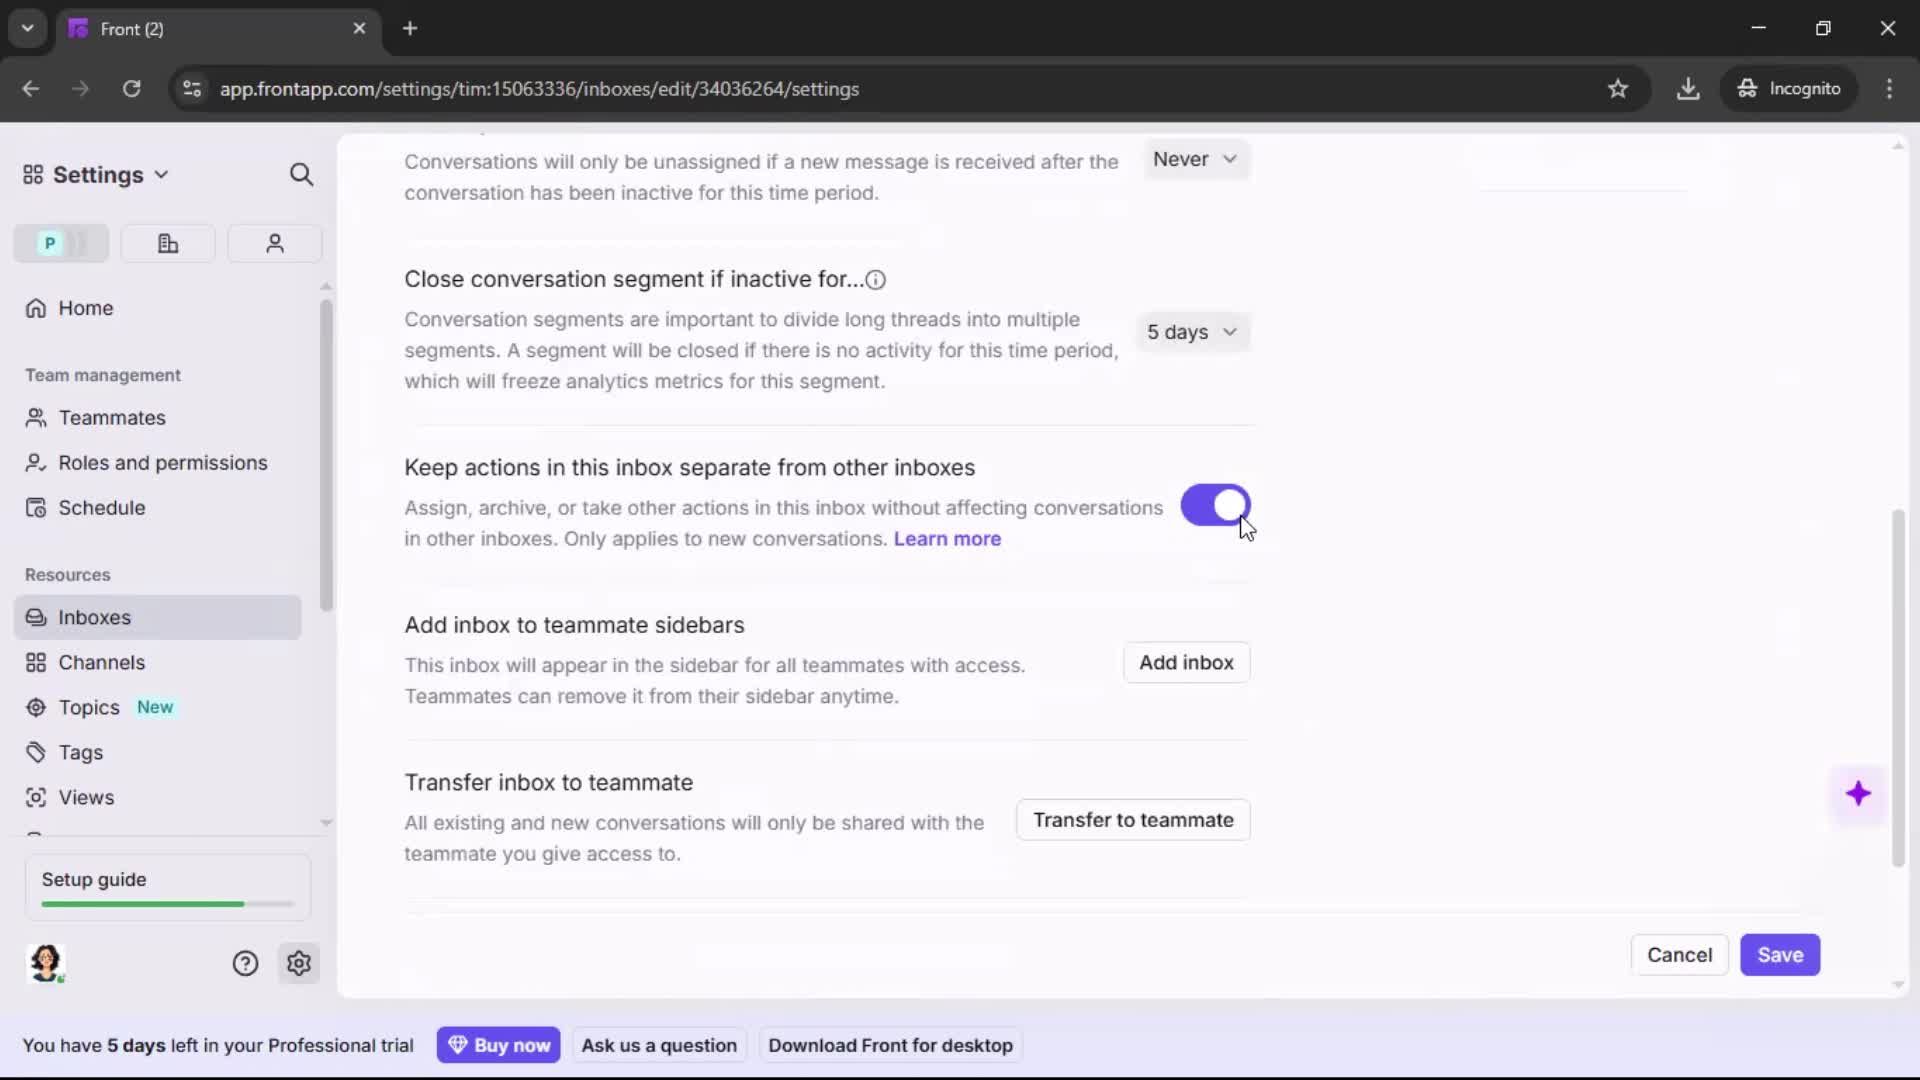
Task: Open help with the question mark icon
Action: (245, 963)
